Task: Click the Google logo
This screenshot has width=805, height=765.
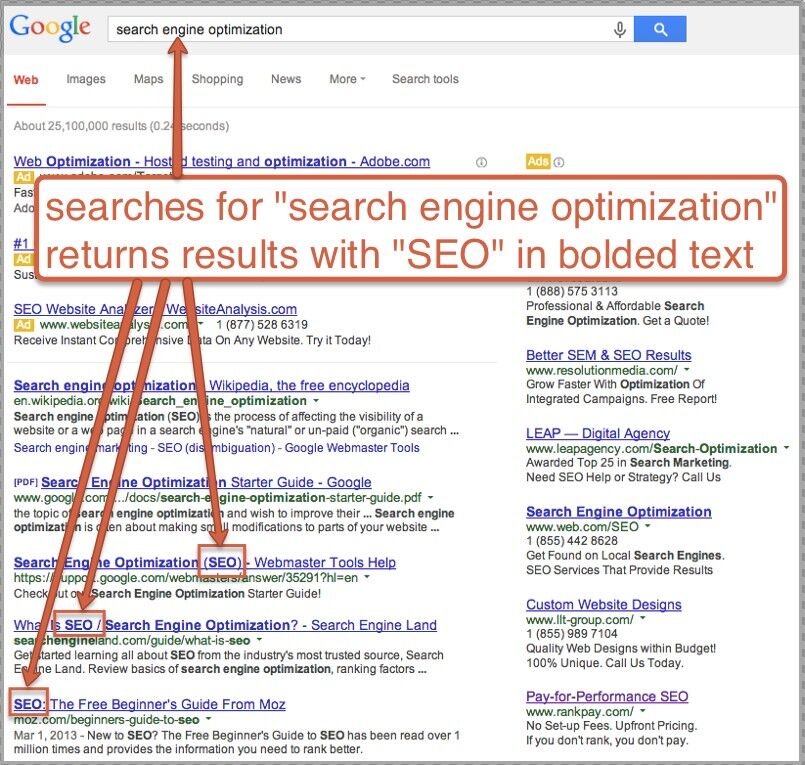Action: click(x=50, y=29)
